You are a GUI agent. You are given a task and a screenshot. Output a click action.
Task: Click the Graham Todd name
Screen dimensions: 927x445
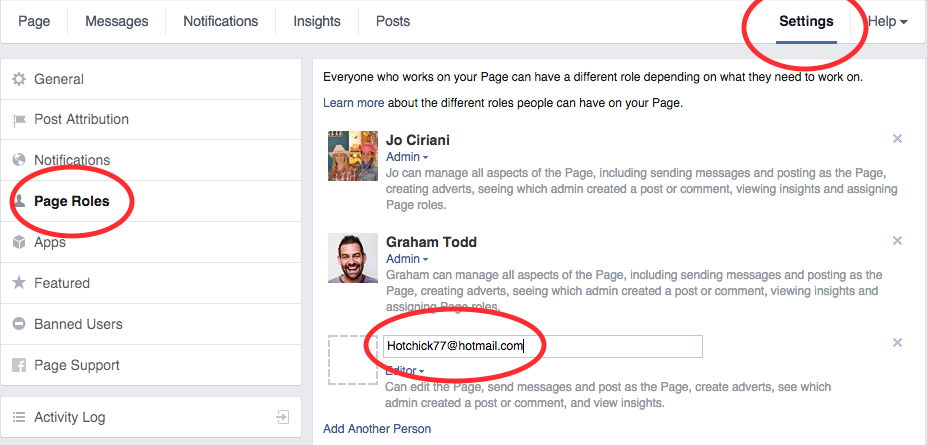point(431,242)
